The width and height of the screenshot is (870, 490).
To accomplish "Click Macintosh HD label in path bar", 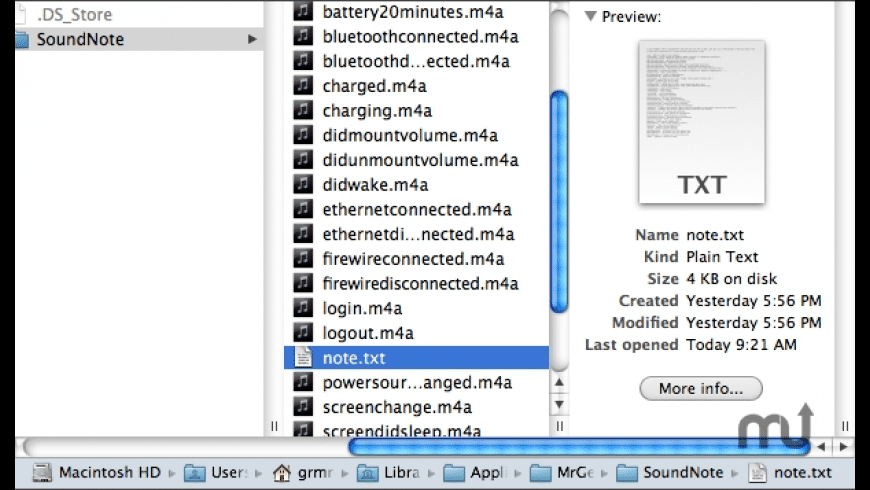I will [110, 472].
